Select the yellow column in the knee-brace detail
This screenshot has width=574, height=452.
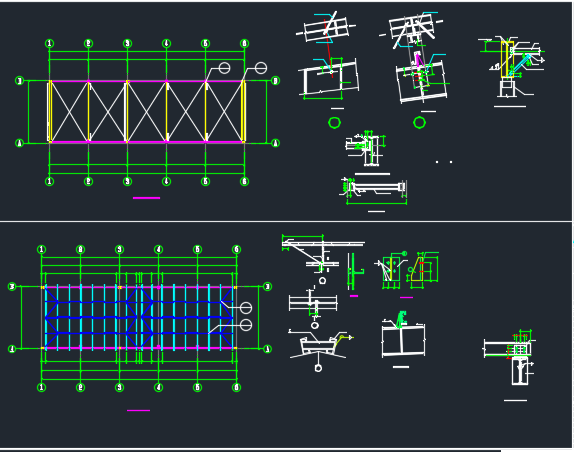507,59
